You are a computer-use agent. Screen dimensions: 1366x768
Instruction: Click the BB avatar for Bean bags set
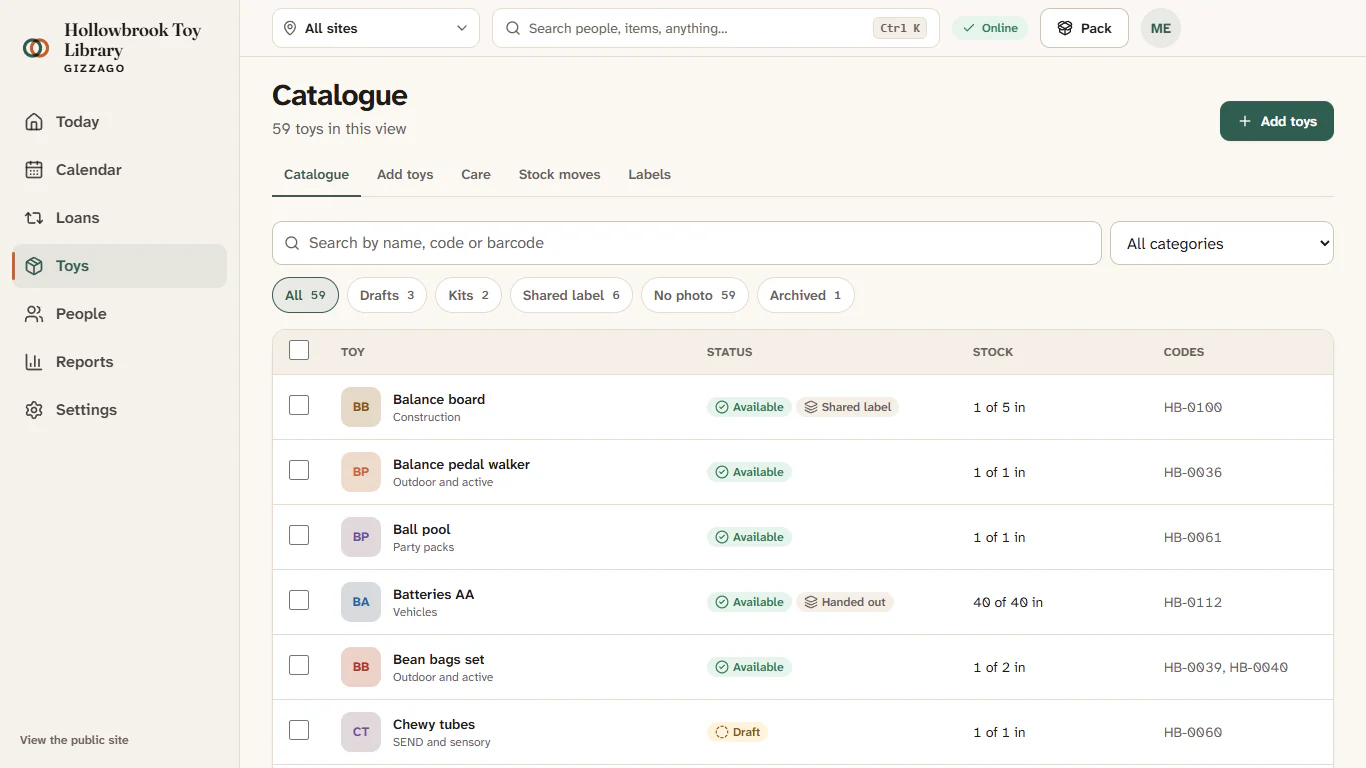361,667
